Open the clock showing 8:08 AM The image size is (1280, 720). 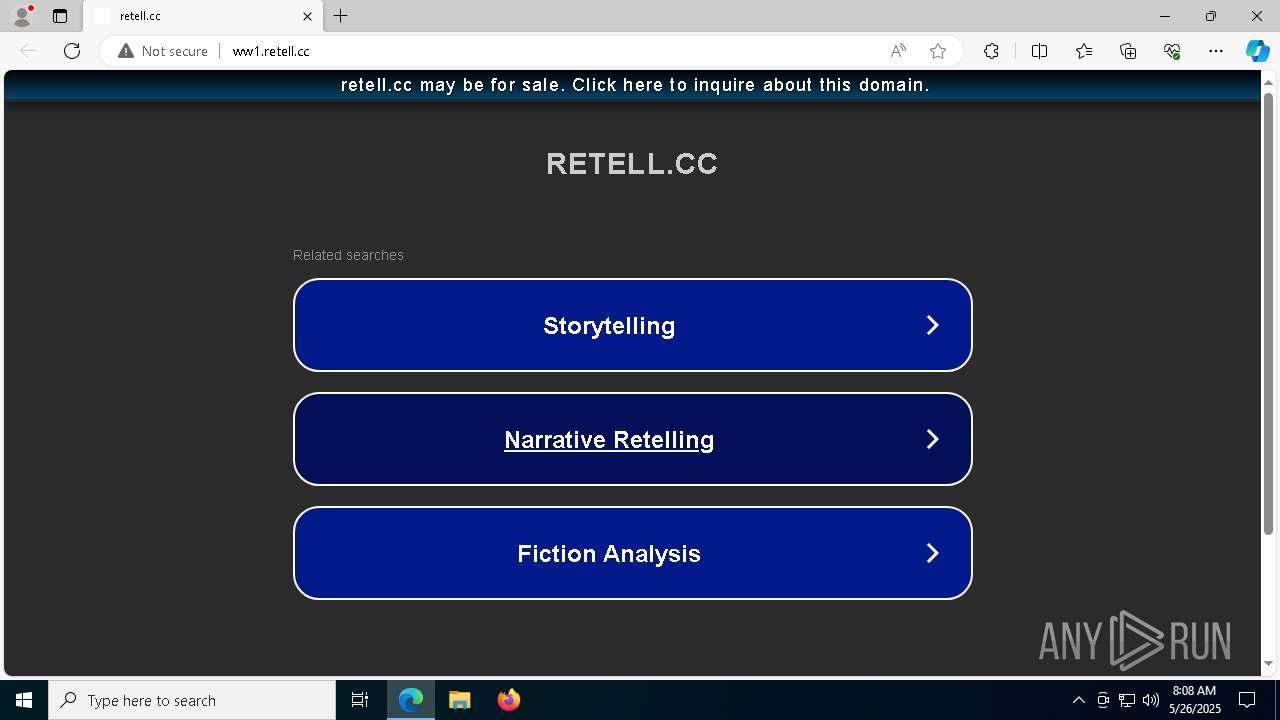(x=1194, y=700)
